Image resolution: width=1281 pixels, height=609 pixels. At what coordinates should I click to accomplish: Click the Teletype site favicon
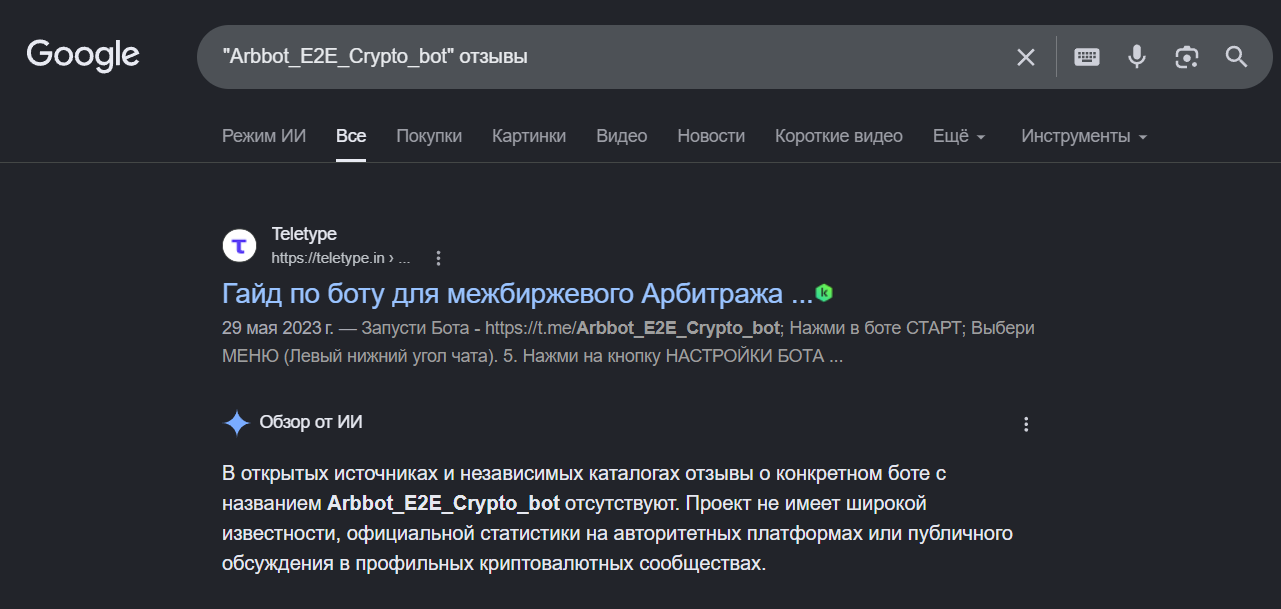click(240, 245)
